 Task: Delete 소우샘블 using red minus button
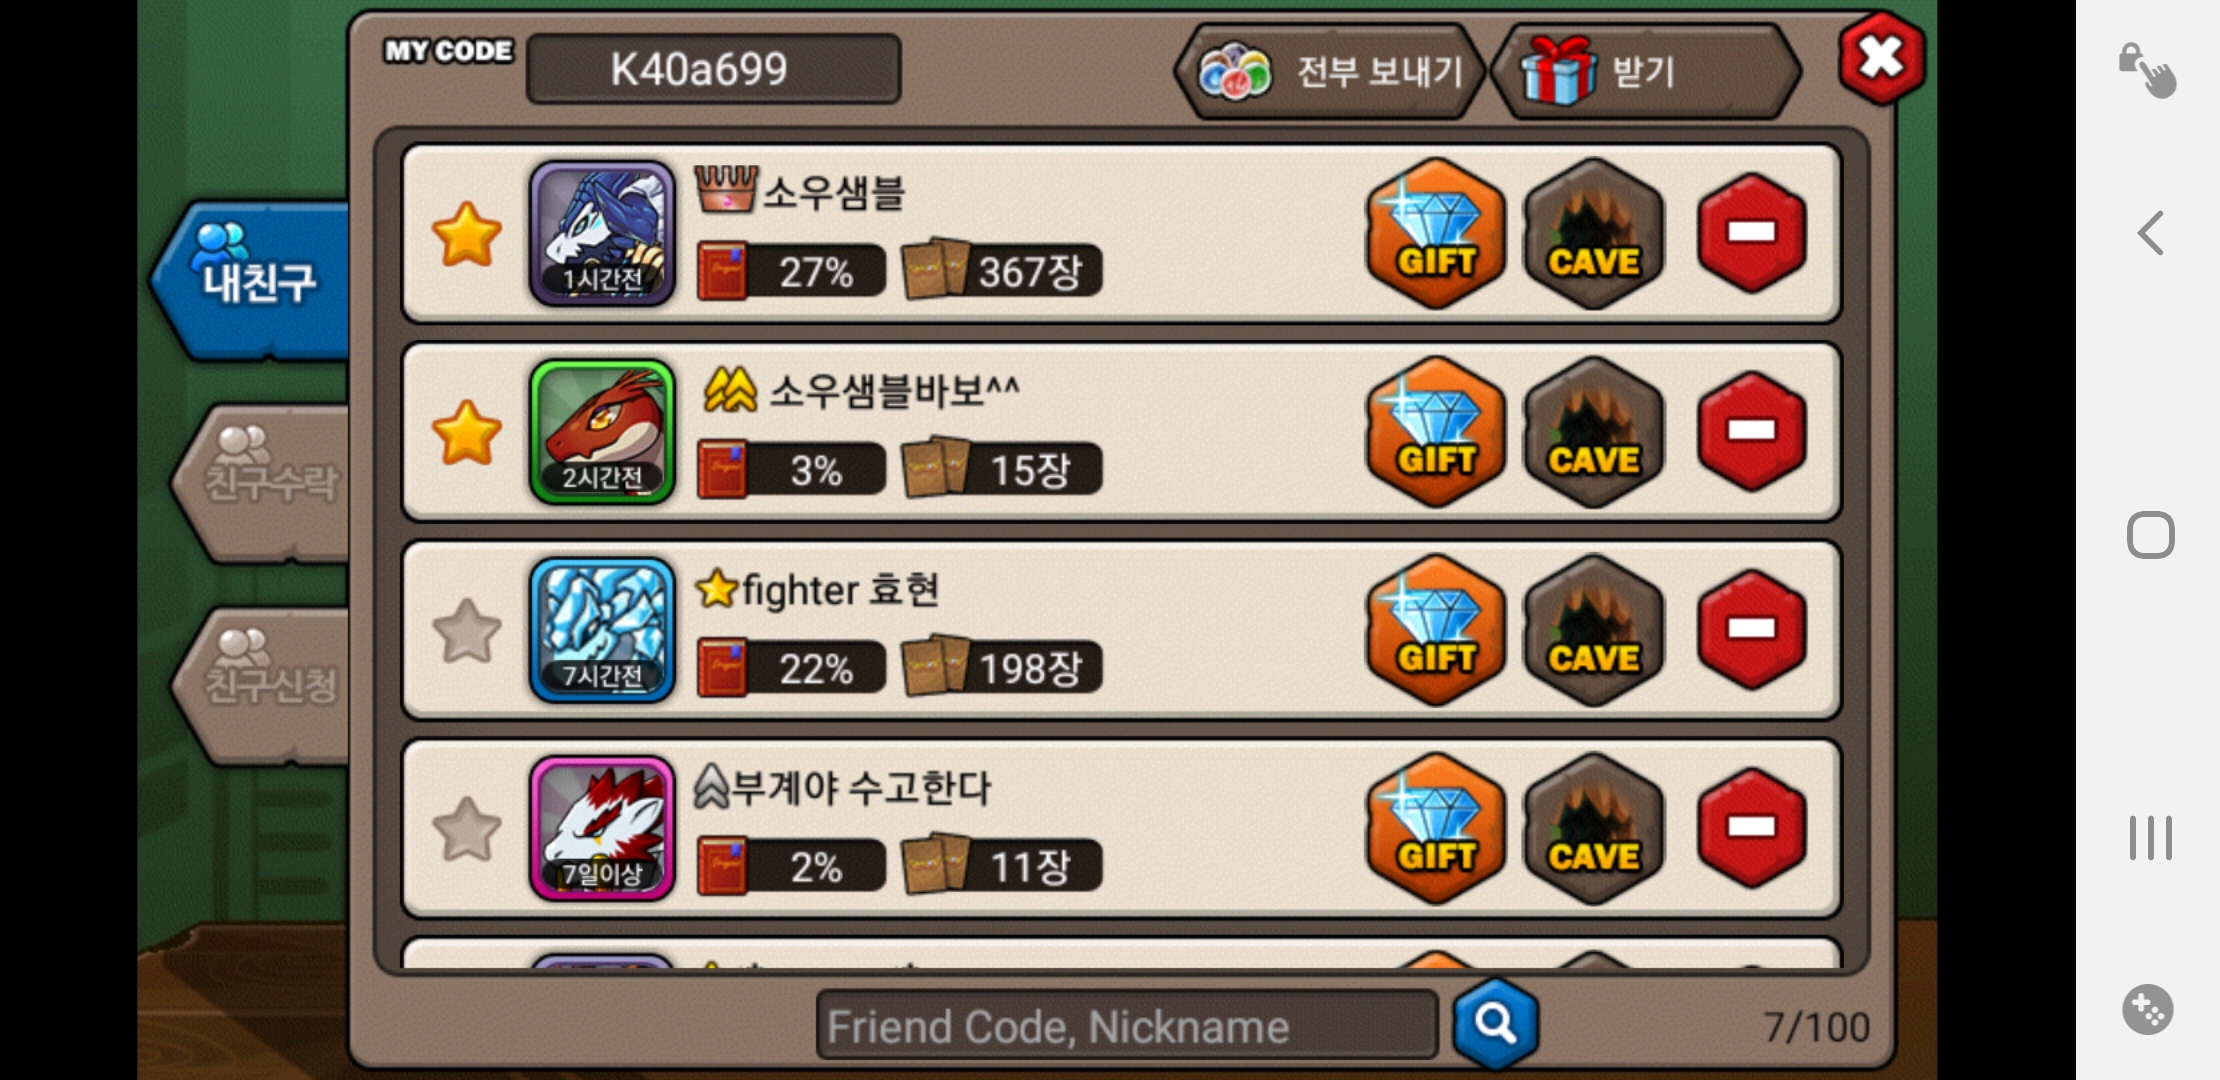coord(1752,233)
